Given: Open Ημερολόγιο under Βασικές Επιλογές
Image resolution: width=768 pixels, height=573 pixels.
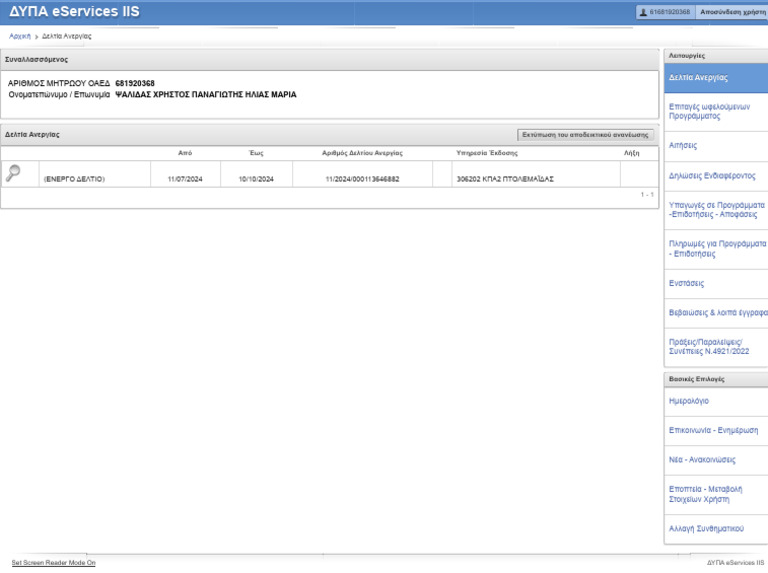Looking at the screenshot, I should pos(716,401).
